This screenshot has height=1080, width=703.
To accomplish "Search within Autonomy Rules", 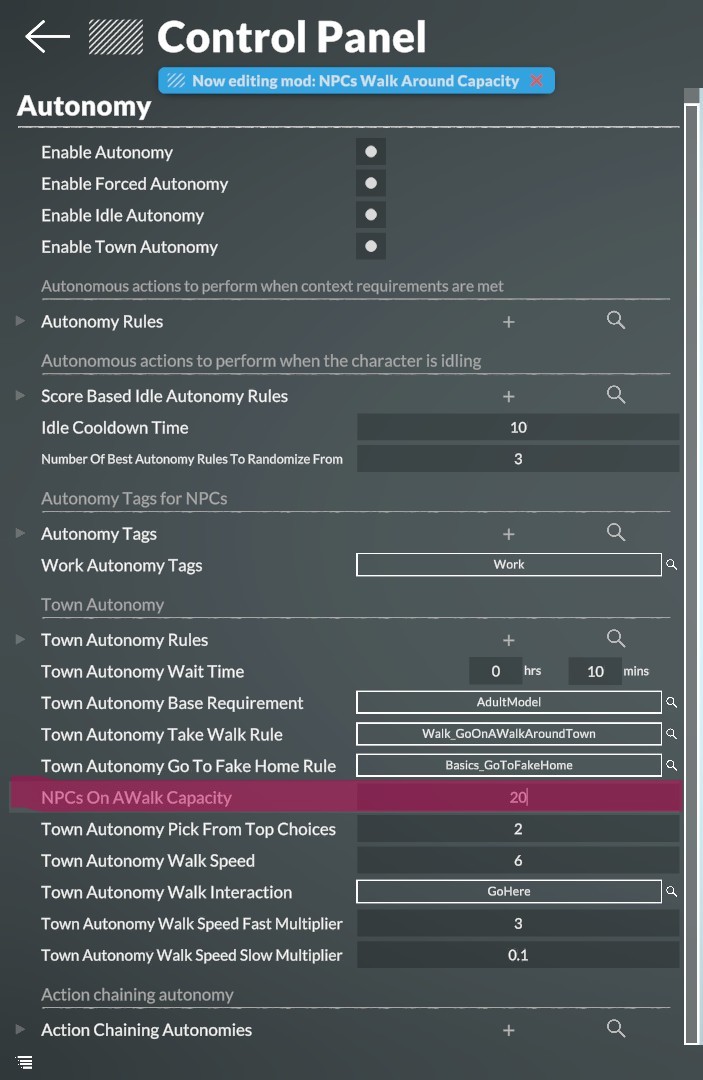I will (616, 320).
